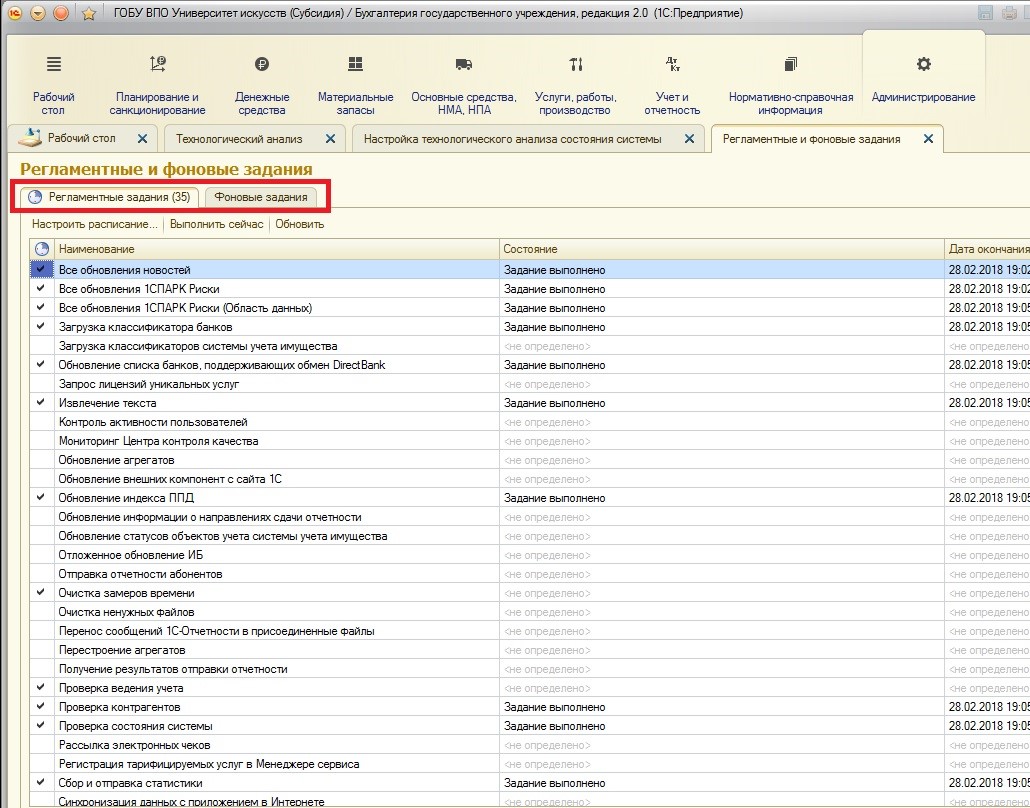Click Настроить расписание button
Screen dimensions: 1030x808
point(94,224)
